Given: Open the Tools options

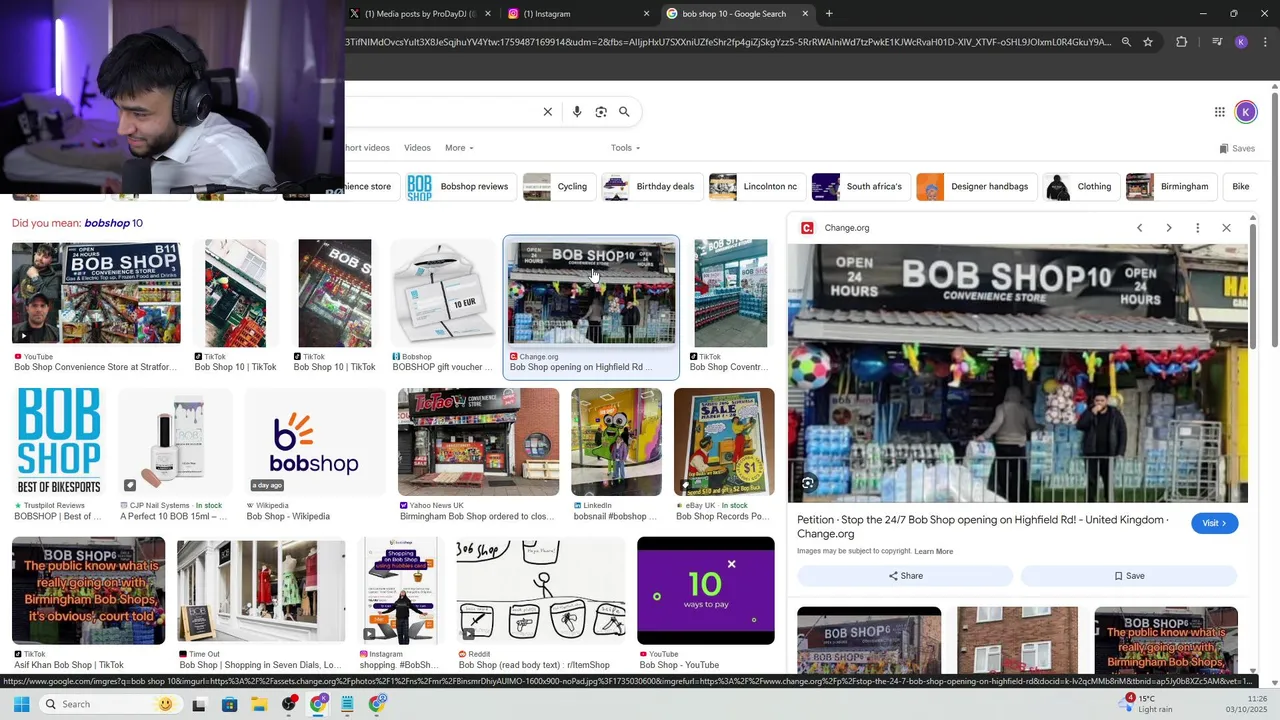Looking at the screenshot, I should coord(625,148).
